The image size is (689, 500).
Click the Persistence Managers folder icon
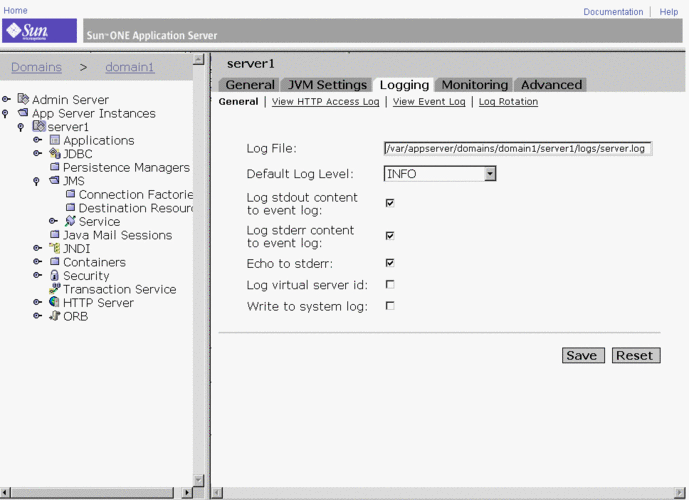point(54,167)
